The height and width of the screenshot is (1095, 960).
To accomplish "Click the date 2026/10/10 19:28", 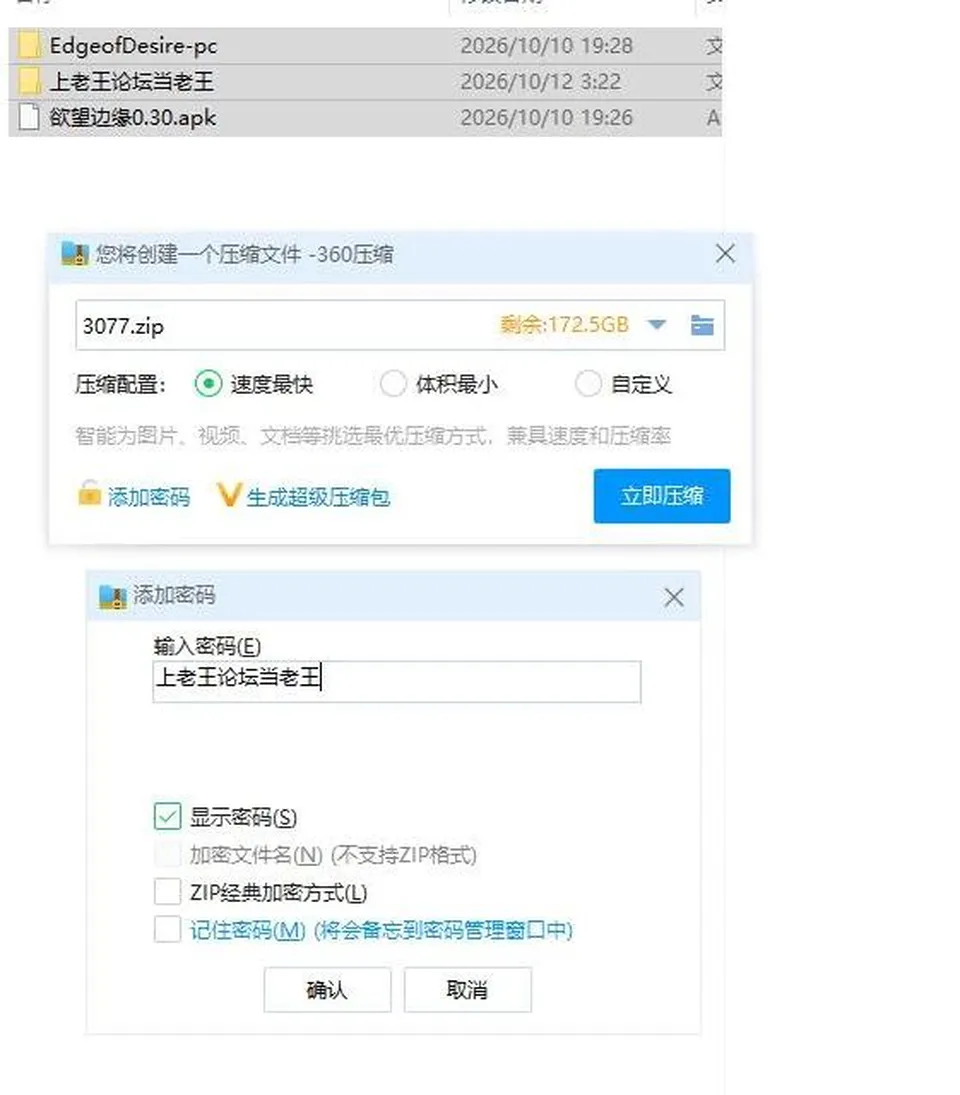I will click(x=547, y=46).
